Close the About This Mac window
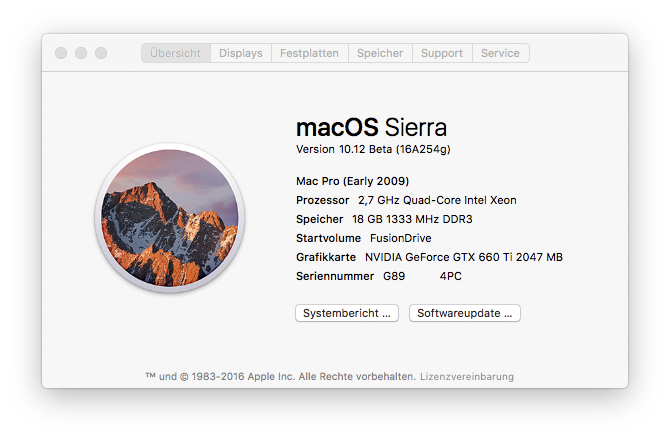 click(x=61, y=53)
